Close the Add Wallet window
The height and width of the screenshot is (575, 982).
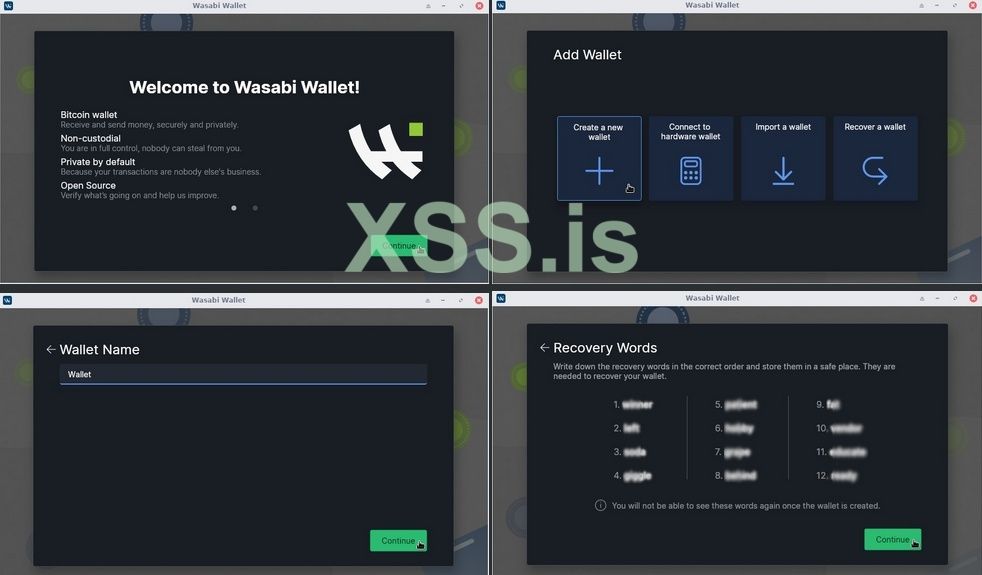[973, 5]
